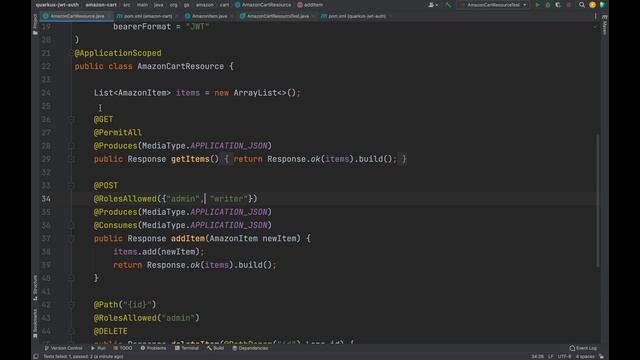This screenshot has height=360, width=640.
Task: Open the Bookmarks tool window stripe
Action: tap(35, 324)
